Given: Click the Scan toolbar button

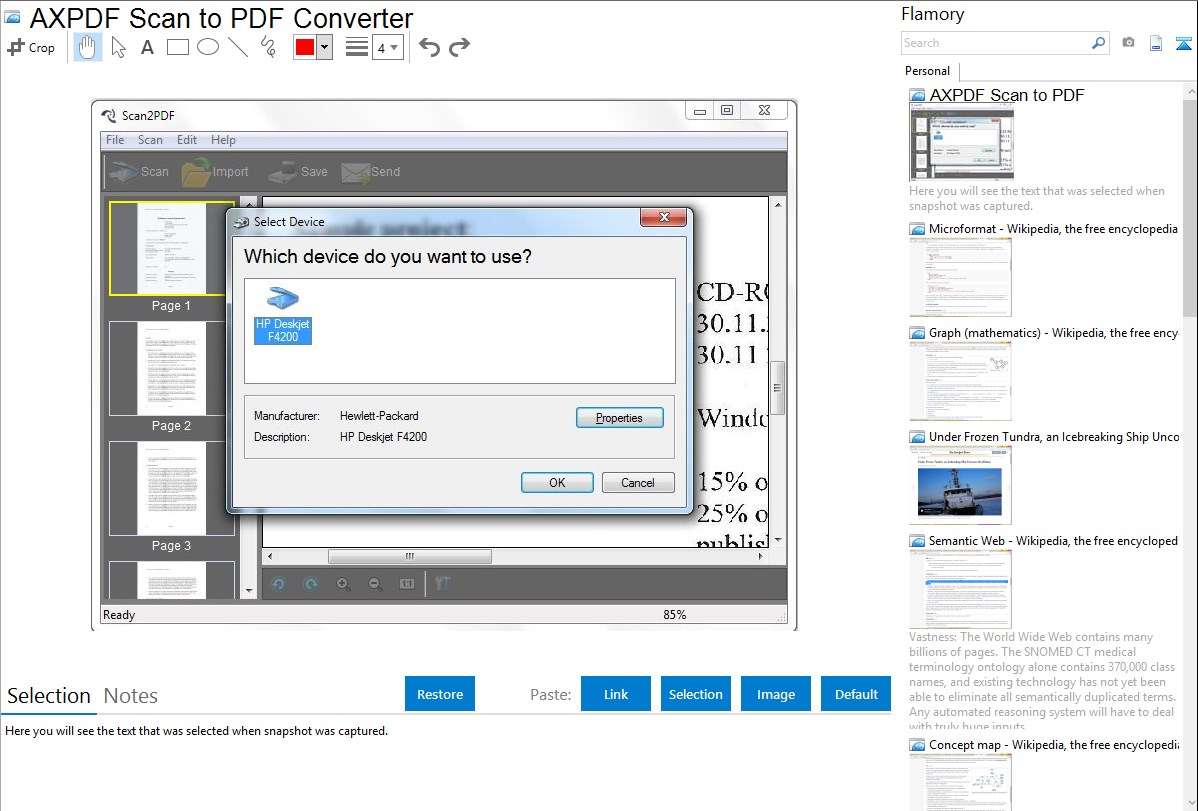Looking at the screenshot, I should click(x=139, y=172).
